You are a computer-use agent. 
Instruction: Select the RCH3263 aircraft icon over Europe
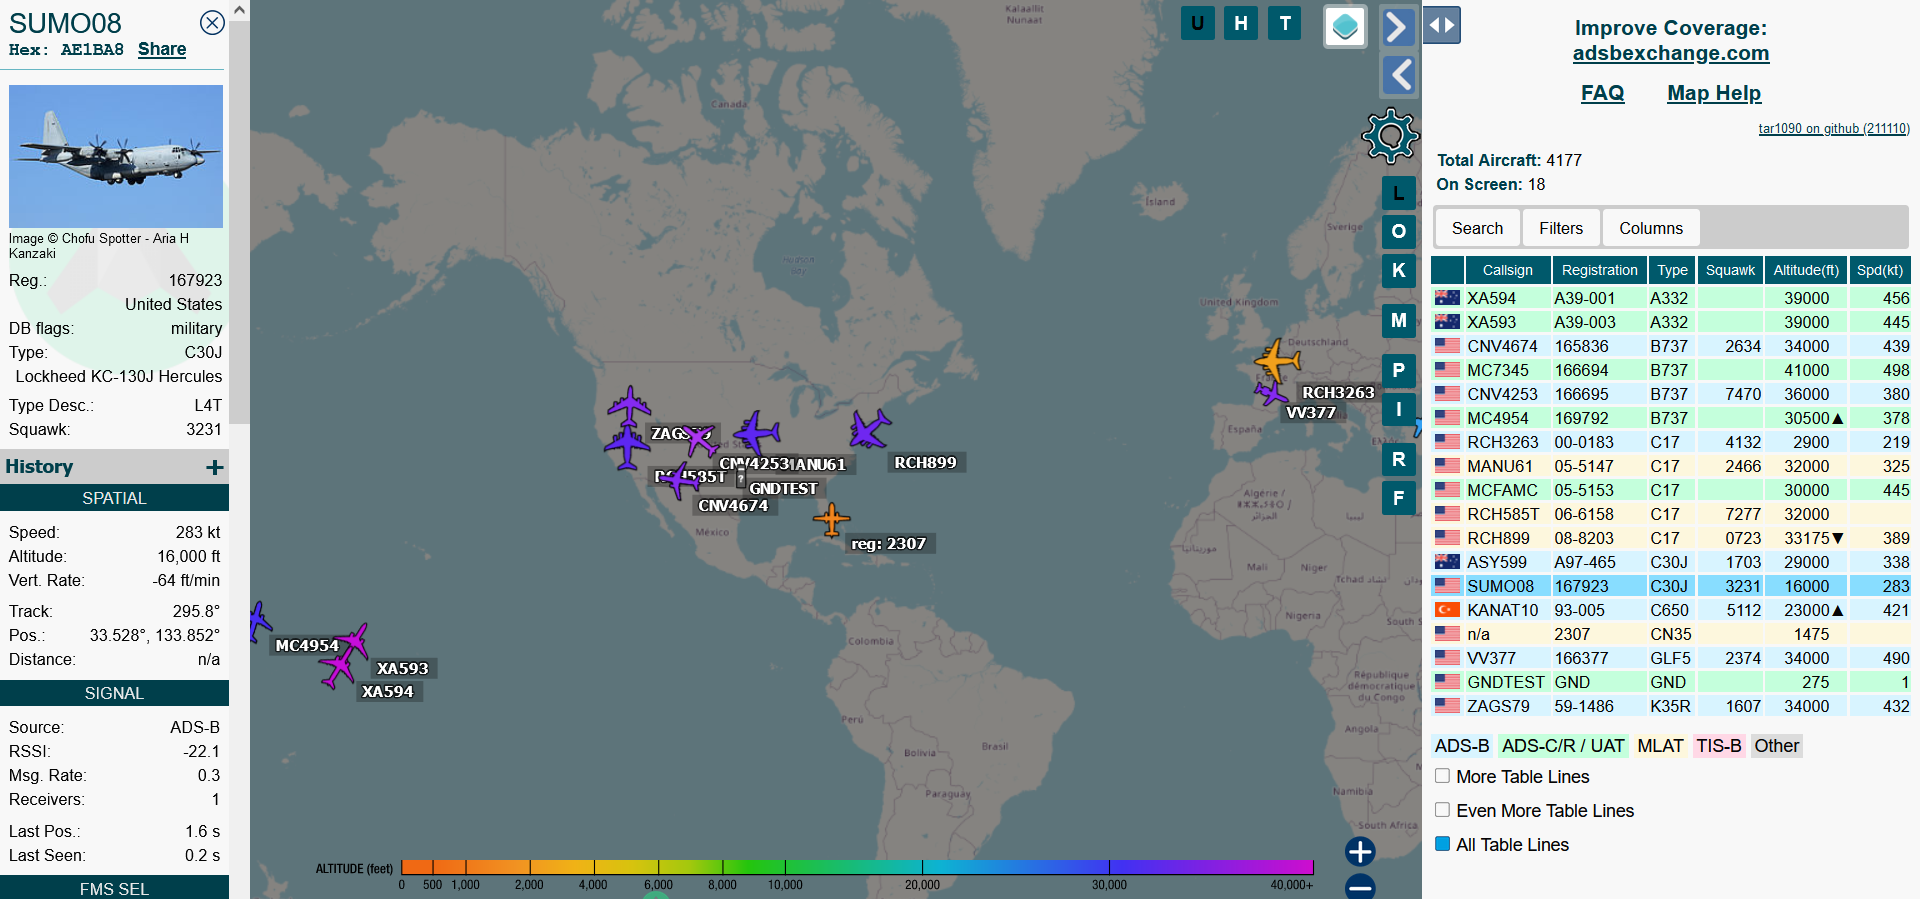click(1277, 360)
